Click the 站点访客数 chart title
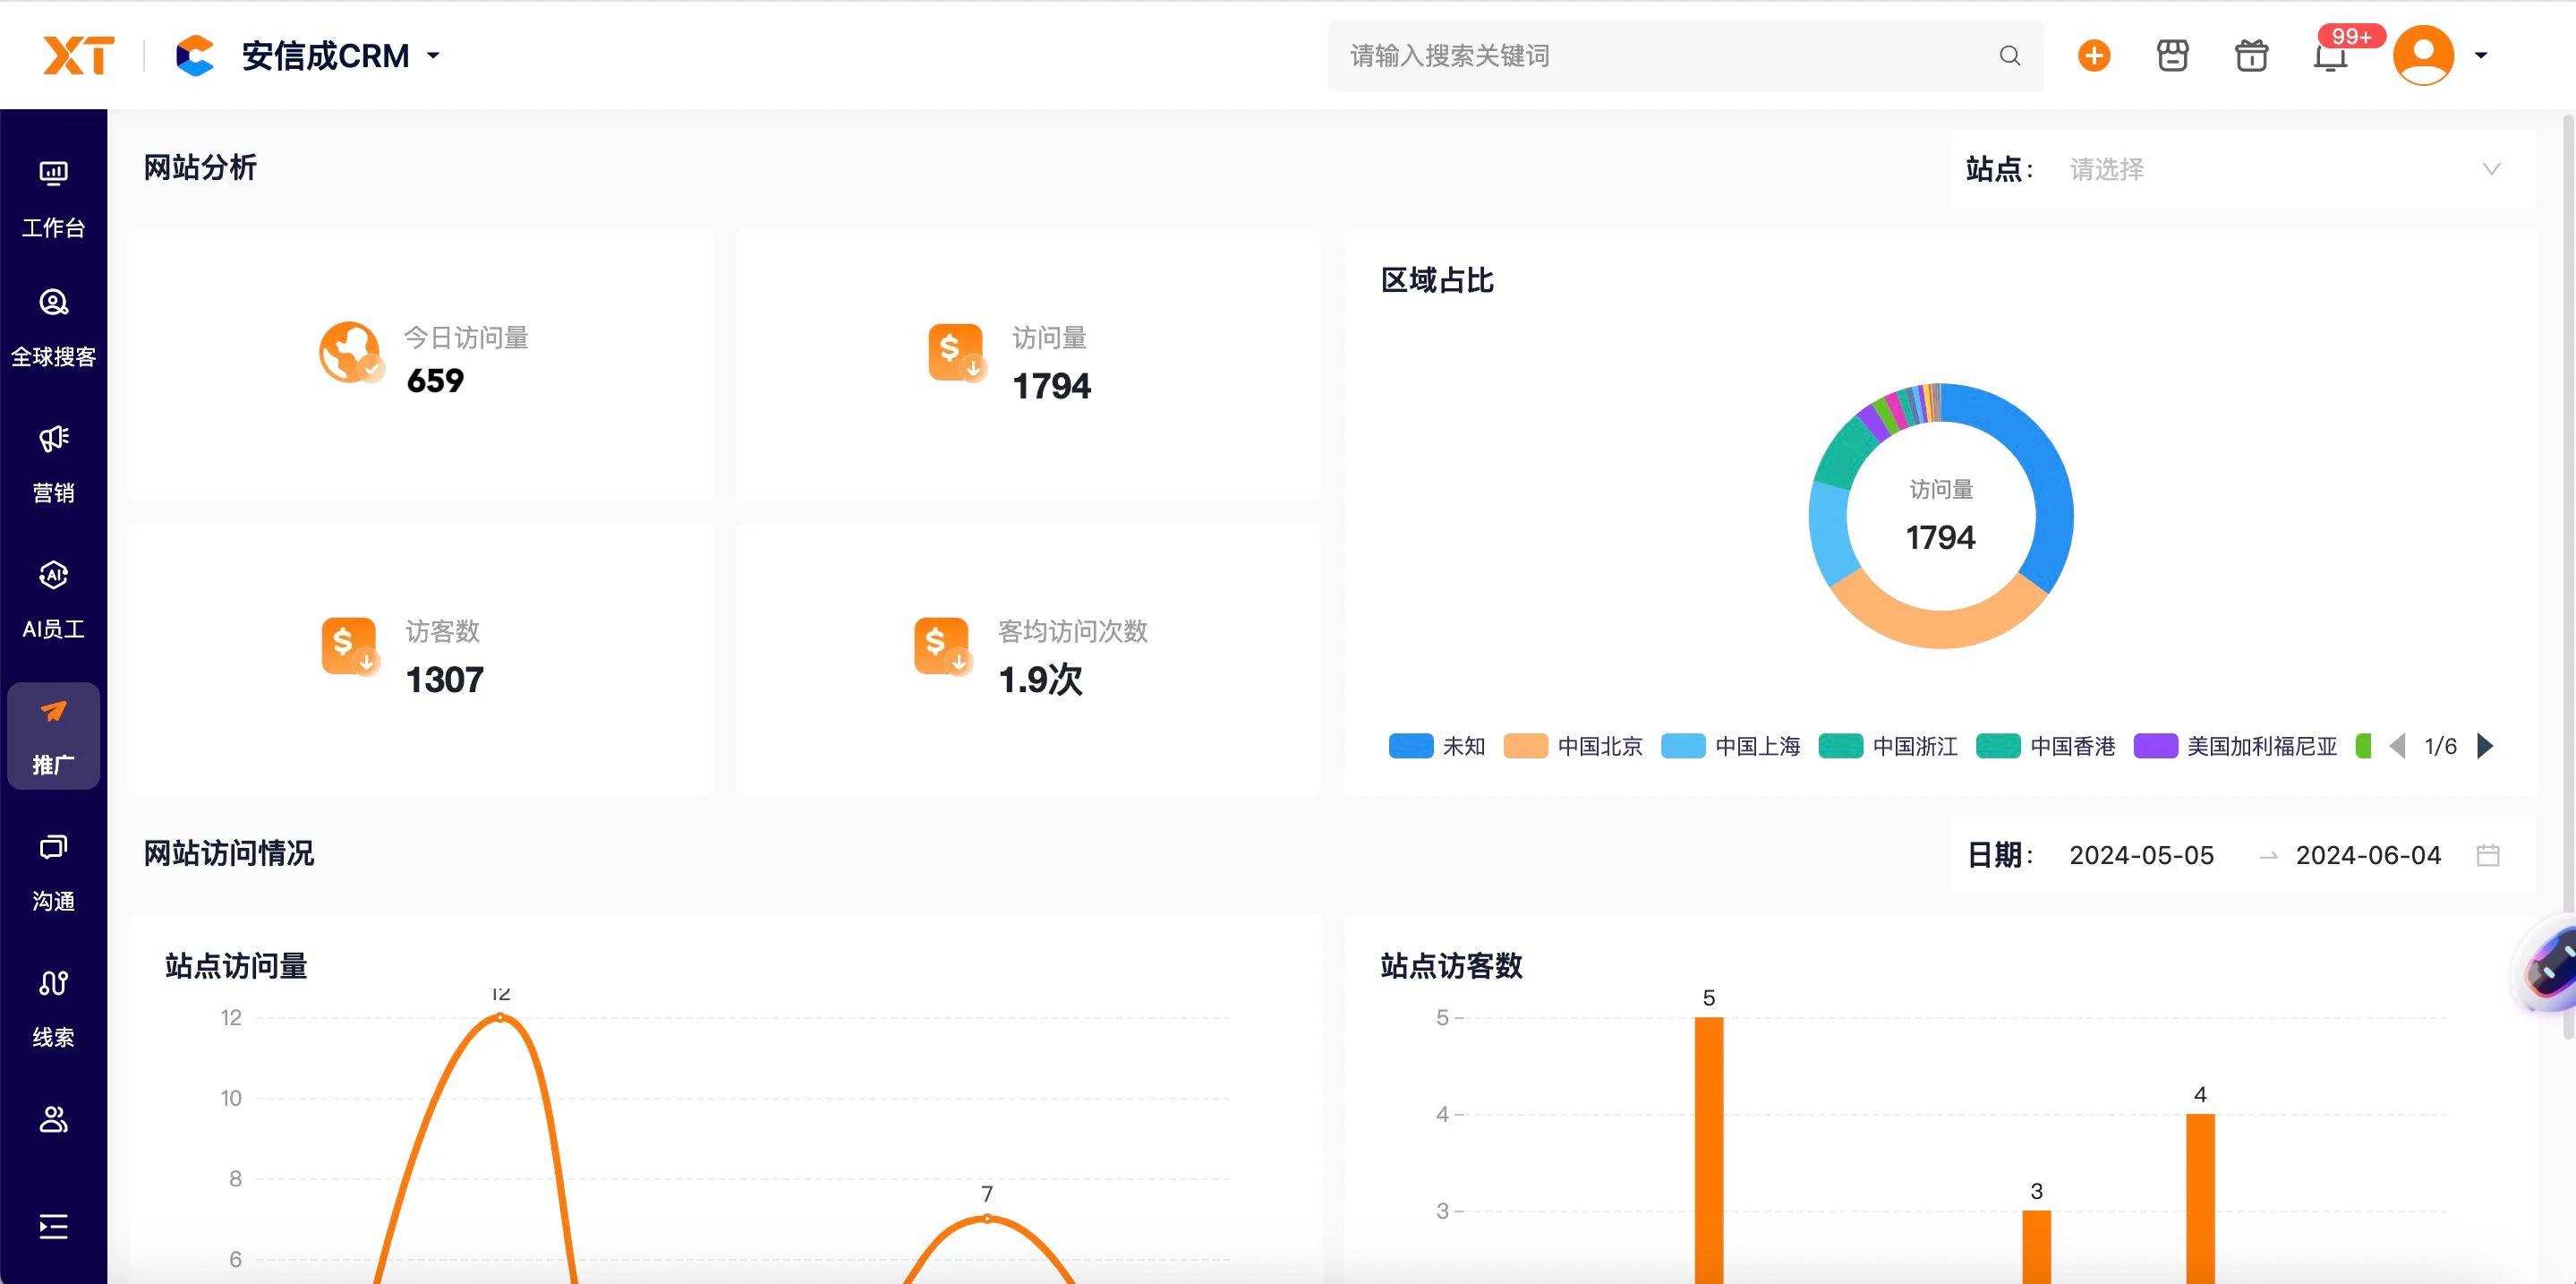Image resolution: width=2576 pixels, height=1284 pixels. pos(1451,966)
